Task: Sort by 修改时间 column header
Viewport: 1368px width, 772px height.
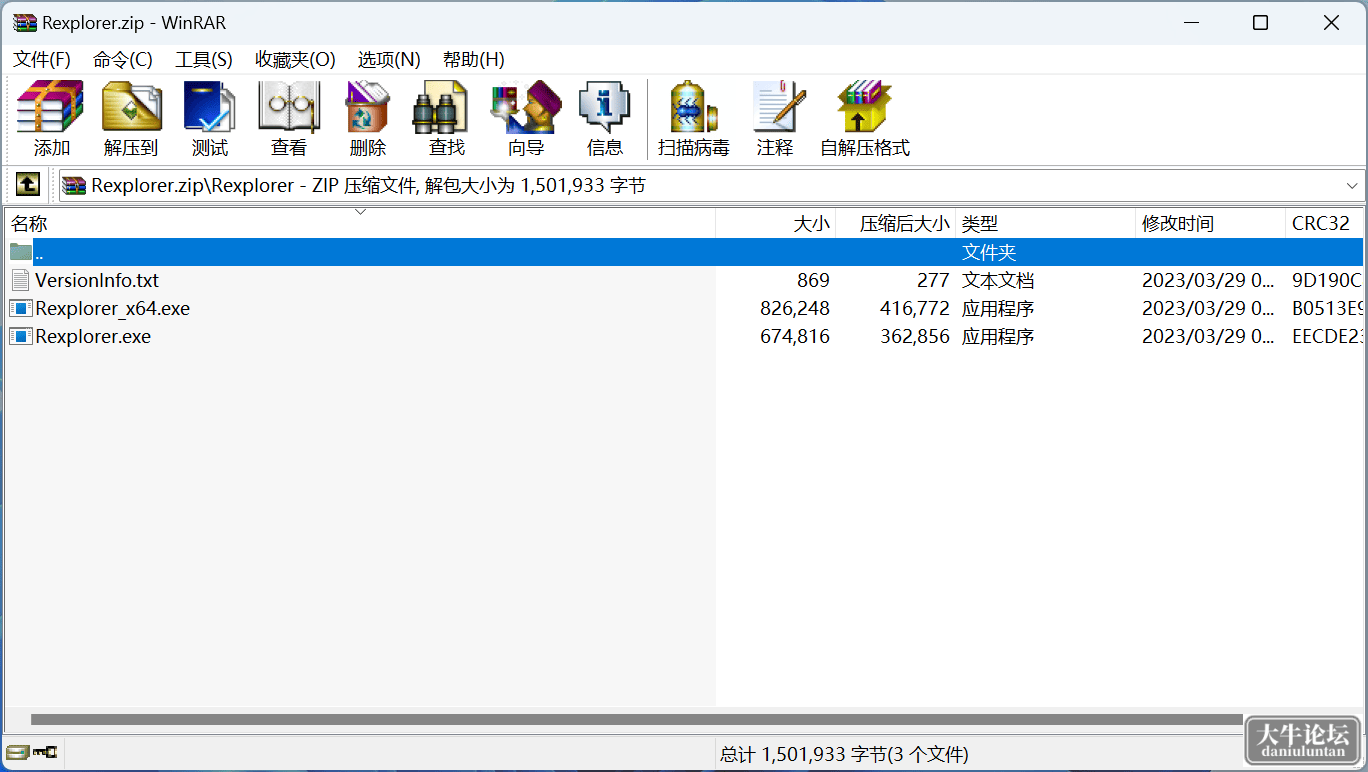Action: click(x=1211, y=224)
